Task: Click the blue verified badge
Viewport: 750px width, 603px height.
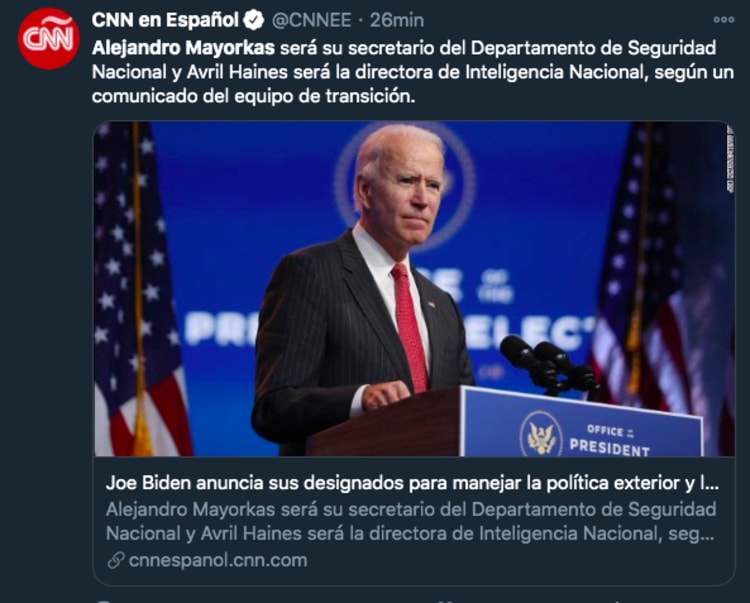Action: [x=254, y=21]
